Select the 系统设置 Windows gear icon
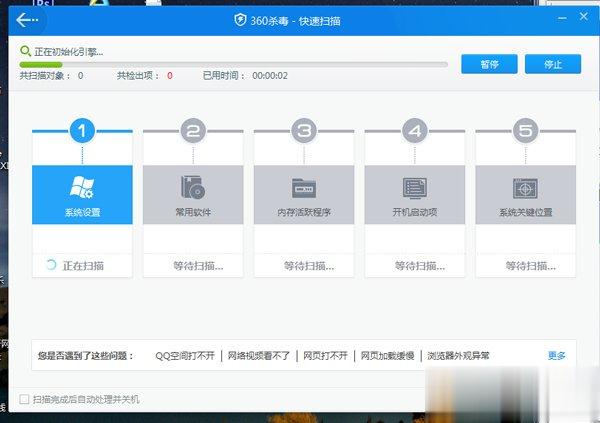The height and width of the screenshot is (423, 600). pyautogui.click(x=81, y=187)
